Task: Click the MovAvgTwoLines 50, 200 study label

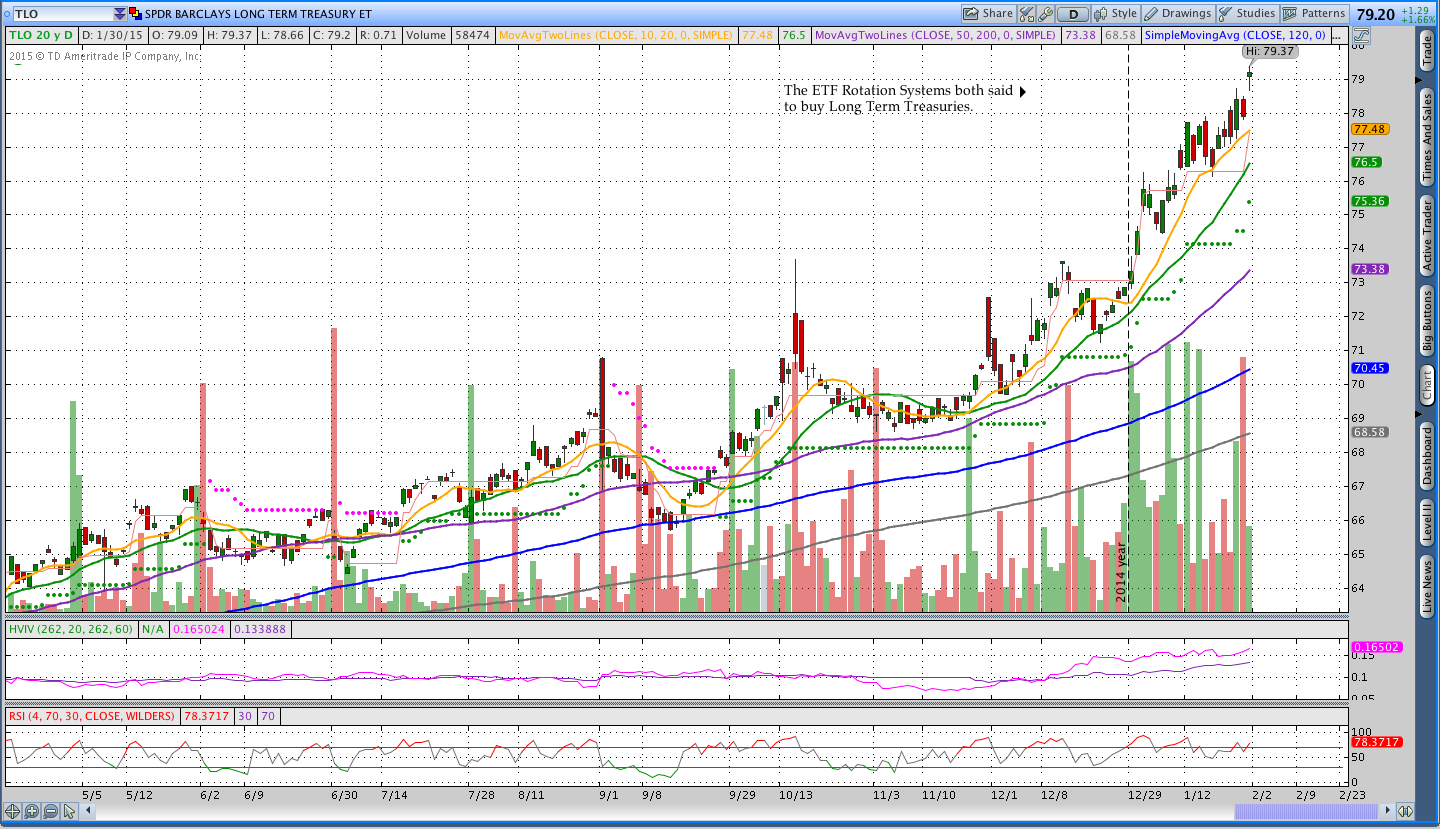Action: click(936, 35)
